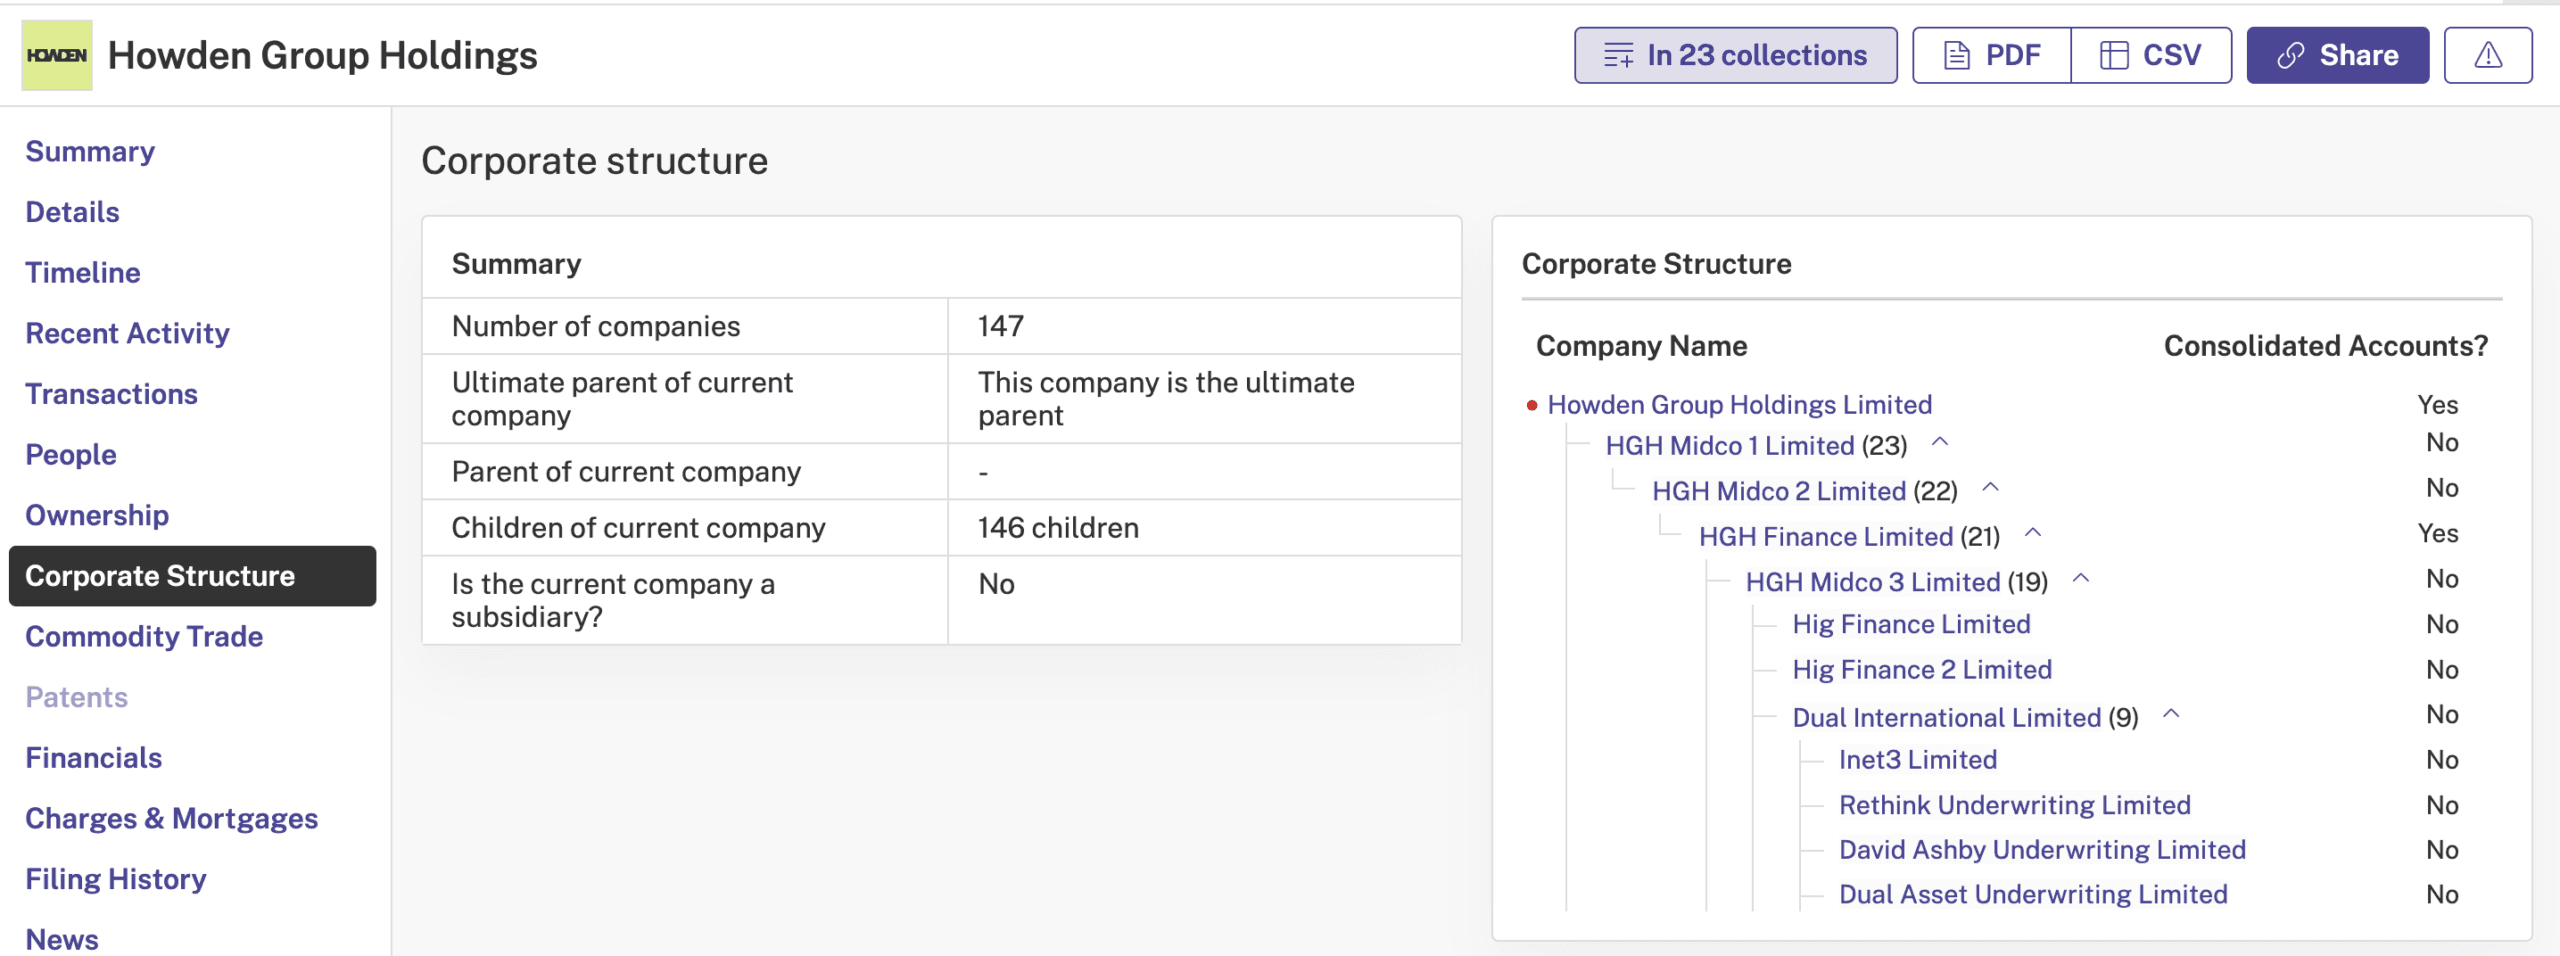Collapse the HGH Finance Limited node
Image resolution: width=2560 pixels, height=956 pixels.
[2033, 533]
